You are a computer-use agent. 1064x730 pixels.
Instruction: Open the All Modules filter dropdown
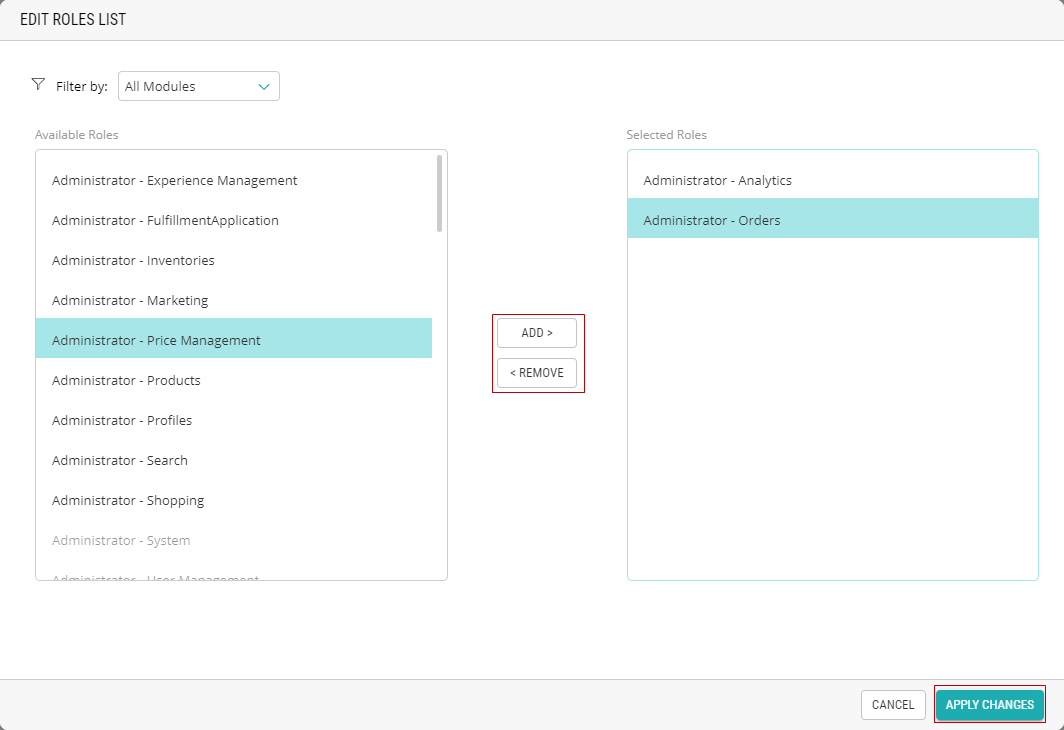[198, 86]
